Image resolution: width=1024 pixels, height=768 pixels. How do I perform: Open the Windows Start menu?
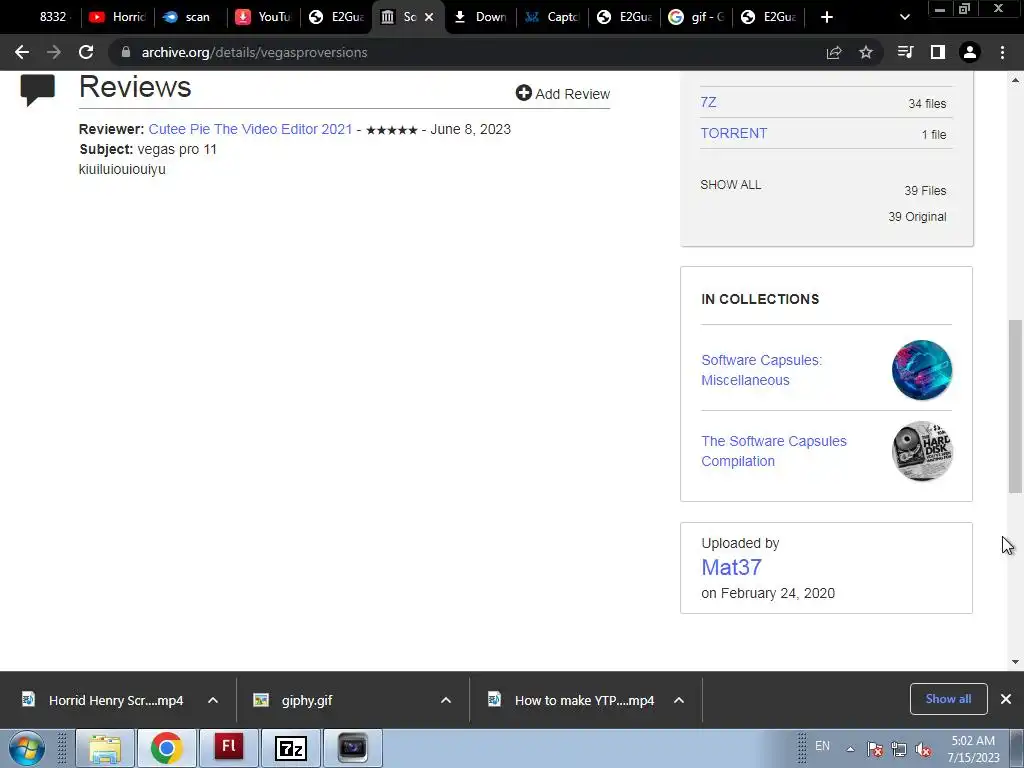[27, 748]
